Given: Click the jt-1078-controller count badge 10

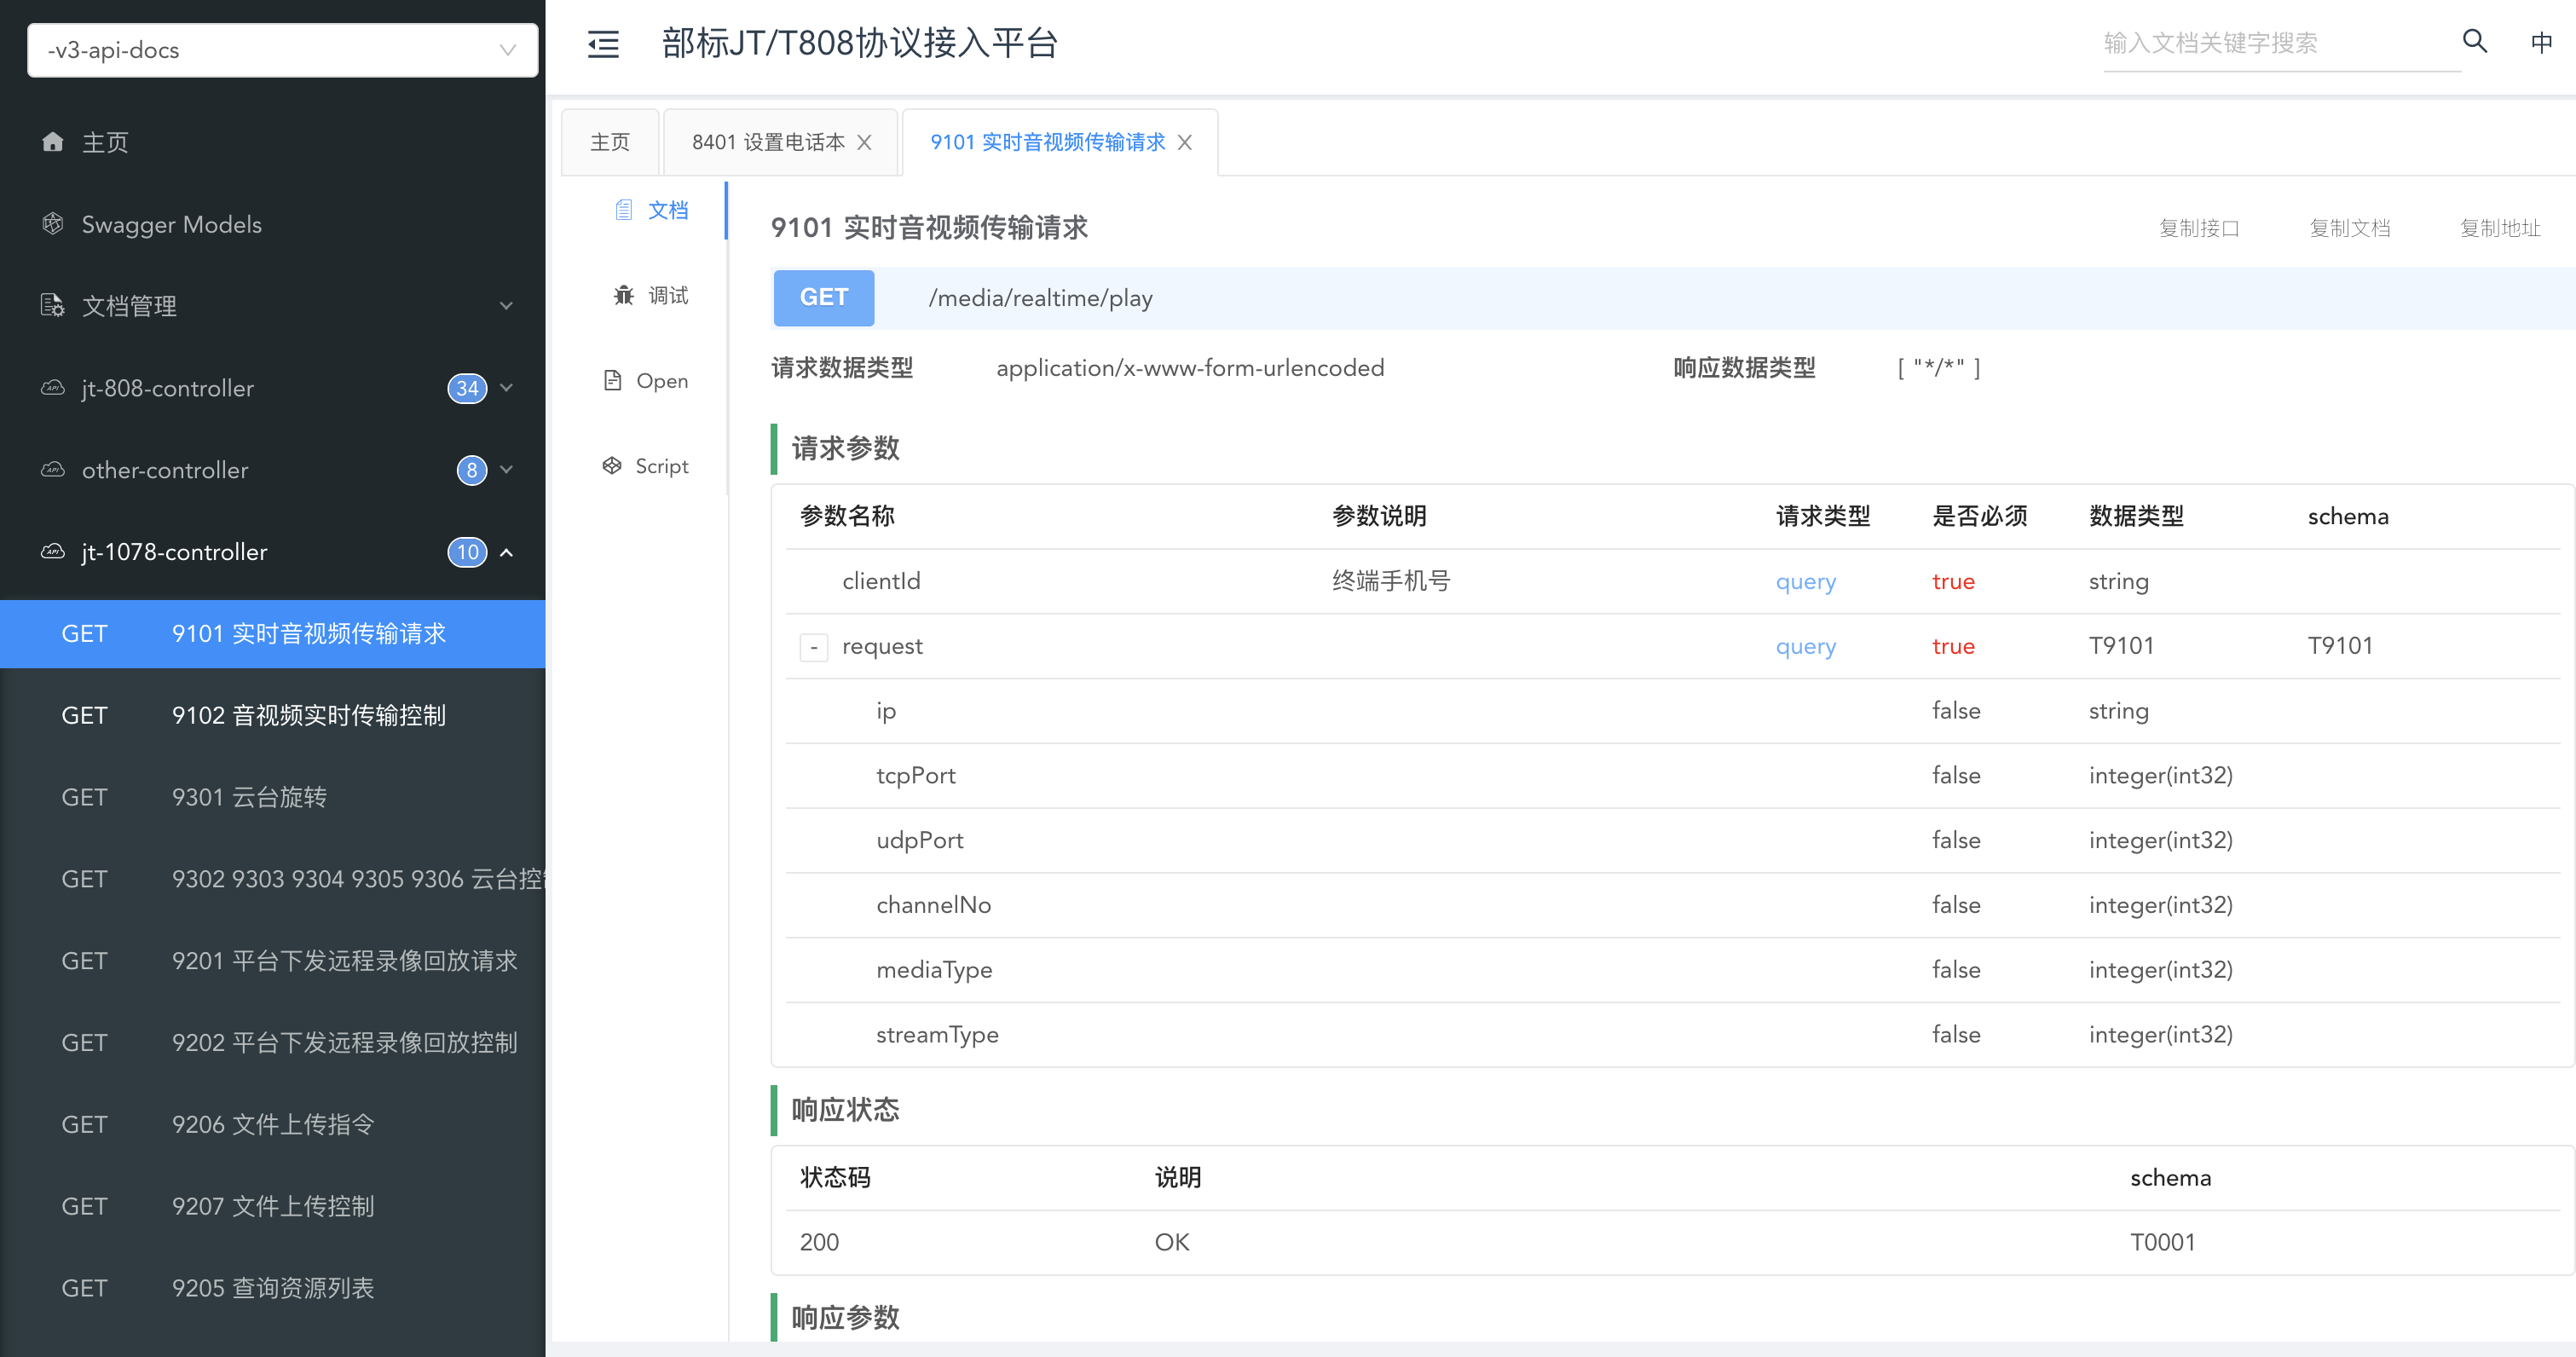Looking at the screenshot, I should [x=467, y=552].
